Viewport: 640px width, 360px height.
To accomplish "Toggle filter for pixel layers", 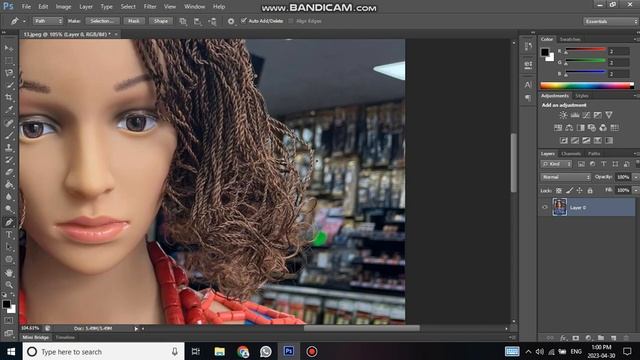I will 581,164.
